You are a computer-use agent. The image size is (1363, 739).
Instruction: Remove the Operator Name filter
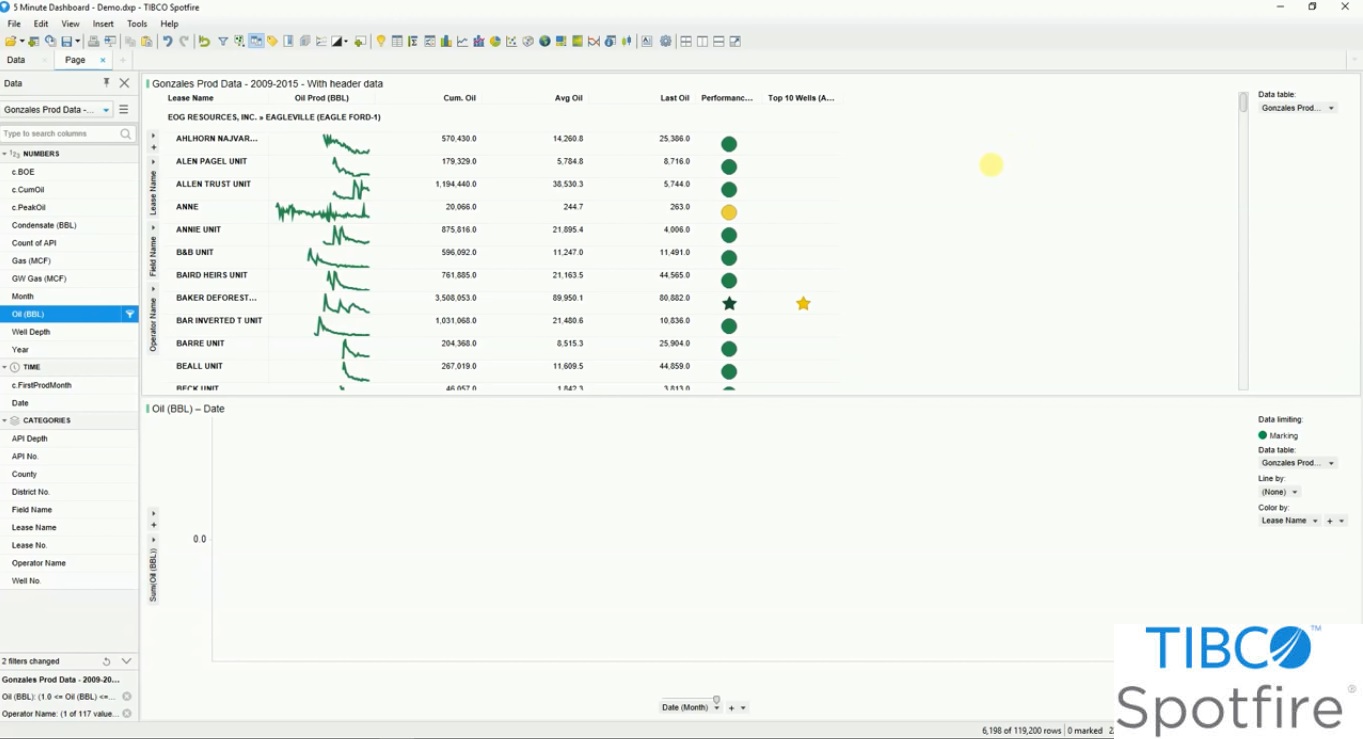(127, 714)
